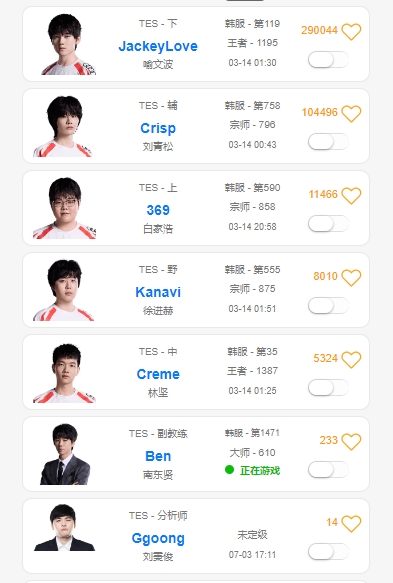
Task: Open Ben's suited portrait photo
Action: (65, 454)
